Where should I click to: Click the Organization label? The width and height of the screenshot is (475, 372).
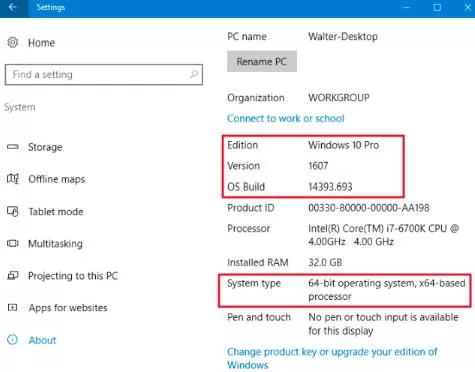256,98
